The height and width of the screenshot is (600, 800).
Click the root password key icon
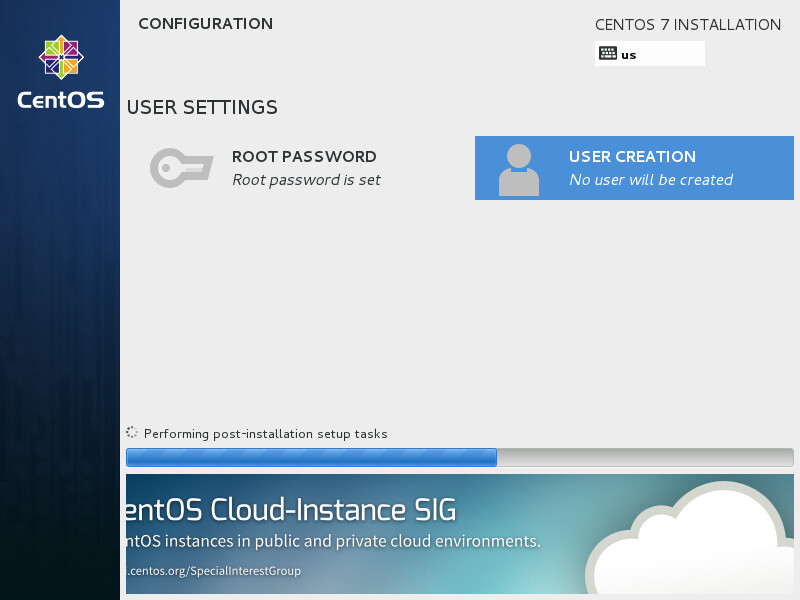point(181,167)
